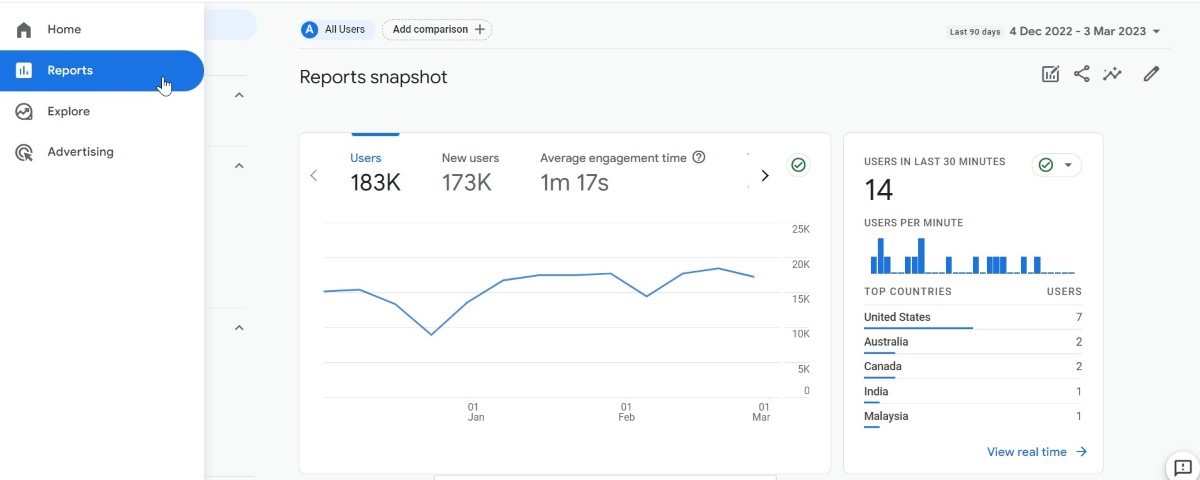Click the pencil edit icon
1200x480 pixels.
pos(1151,74)
